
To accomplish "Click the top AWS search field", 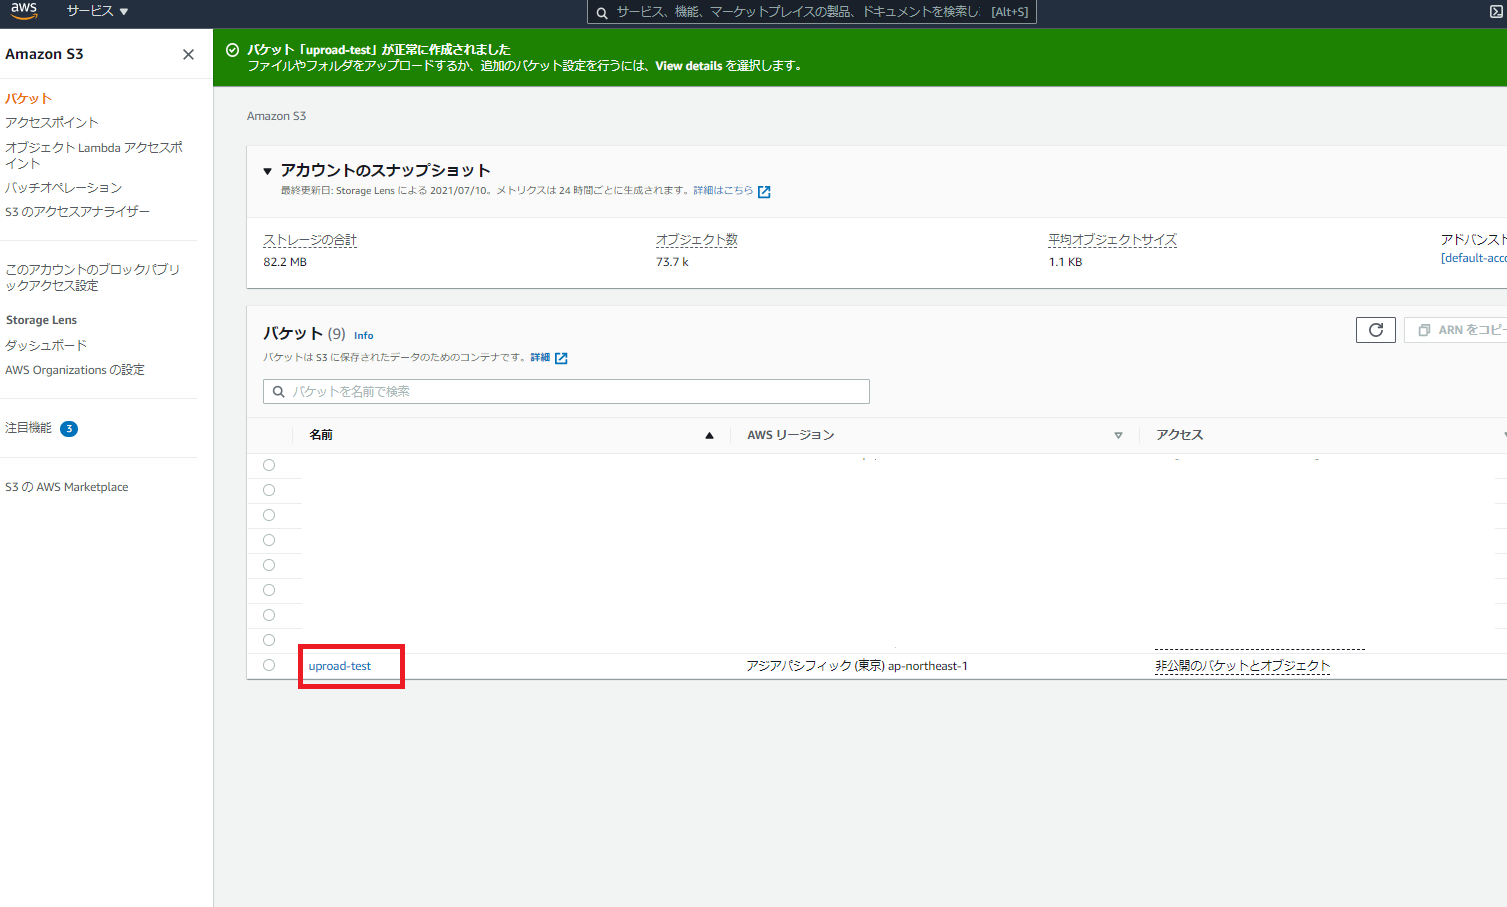I will 811,12.
